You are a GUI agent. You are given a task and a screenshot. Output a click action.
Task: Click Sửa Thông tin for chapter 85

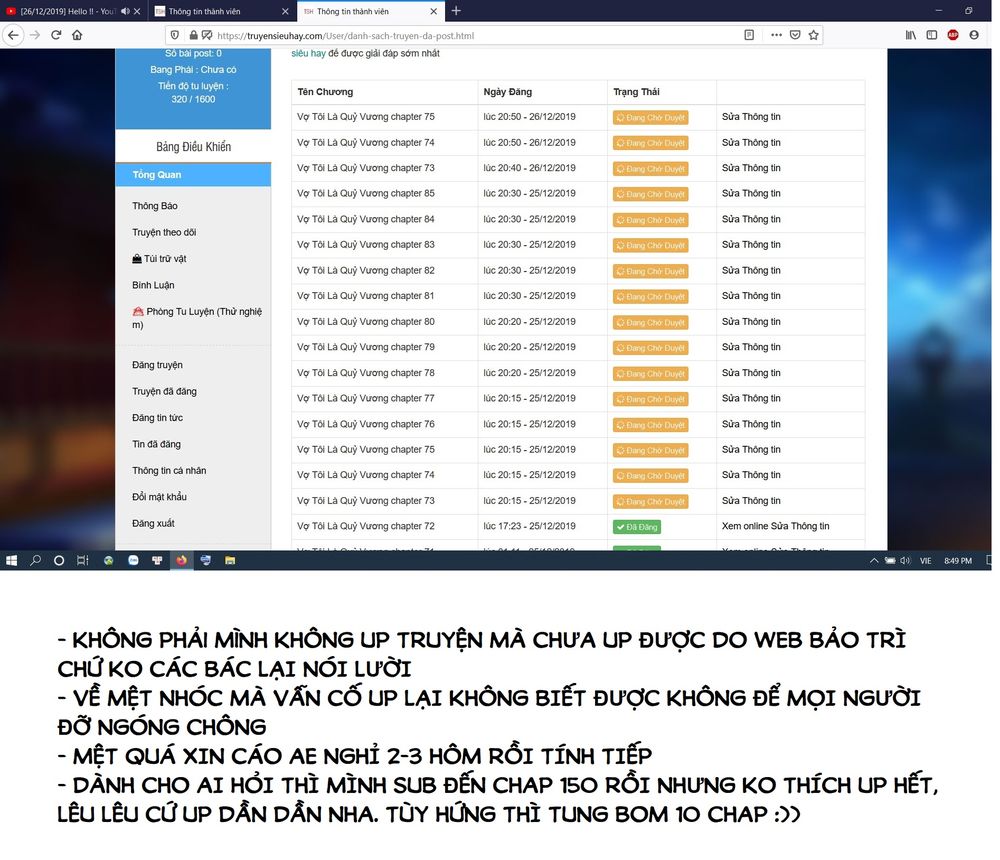[751, 193]
